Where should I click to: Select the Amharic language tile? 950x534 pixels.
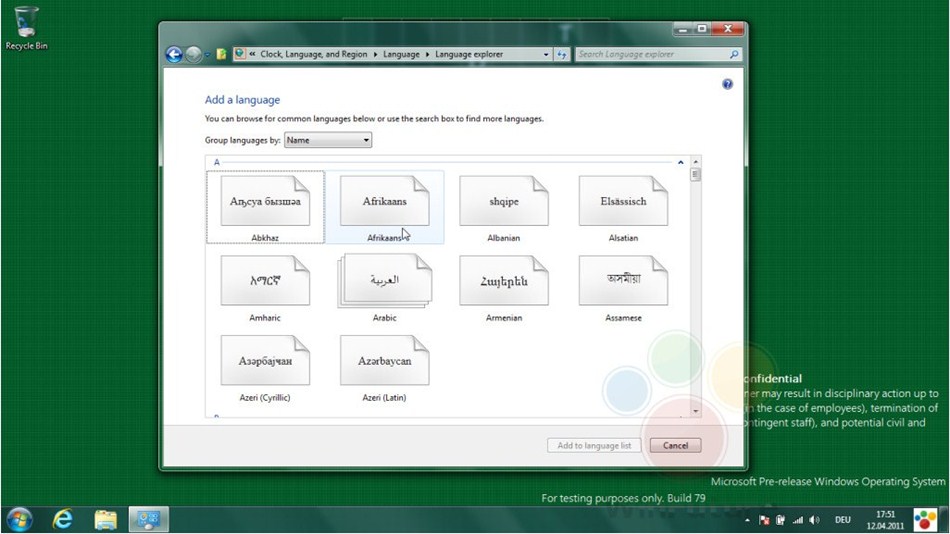click(265, 287)
